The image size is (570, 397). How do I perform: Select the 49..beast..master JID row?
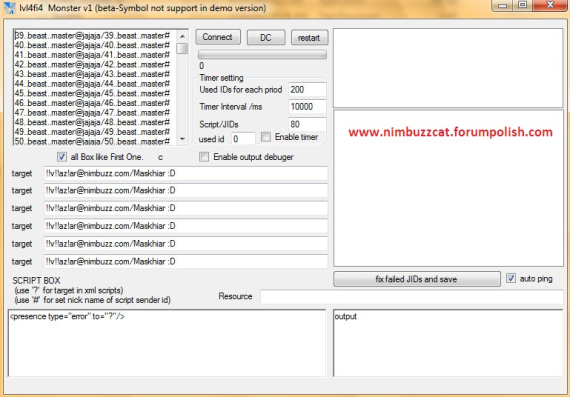click(x=92, y=132)
